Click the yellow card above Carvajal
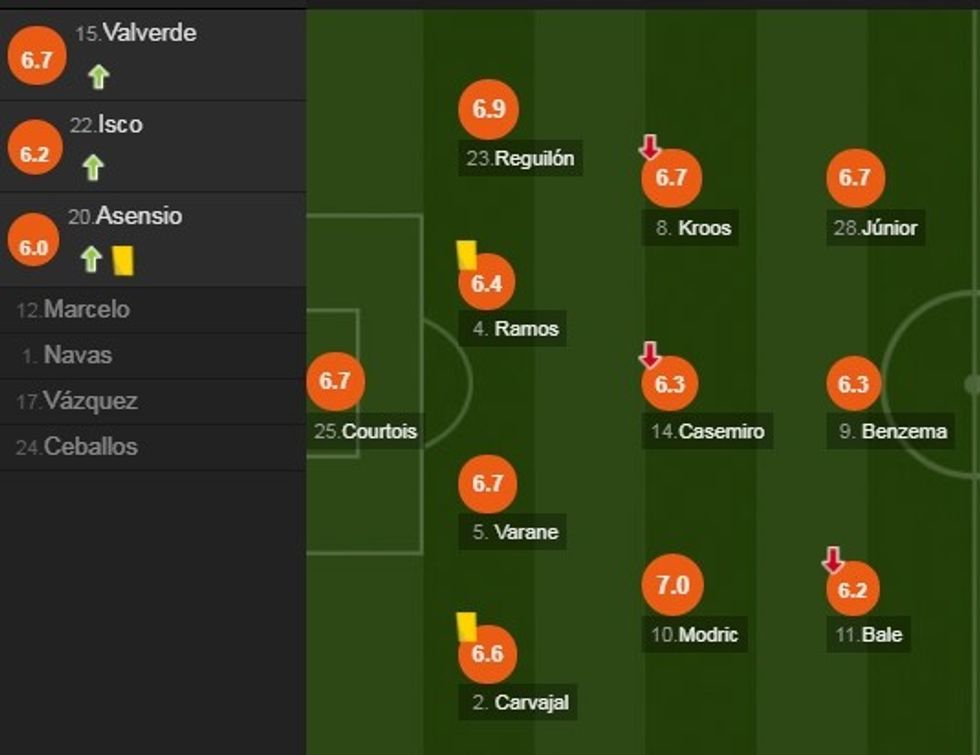Viewport: 980px width, 755px height. click(x=465, y=626)
